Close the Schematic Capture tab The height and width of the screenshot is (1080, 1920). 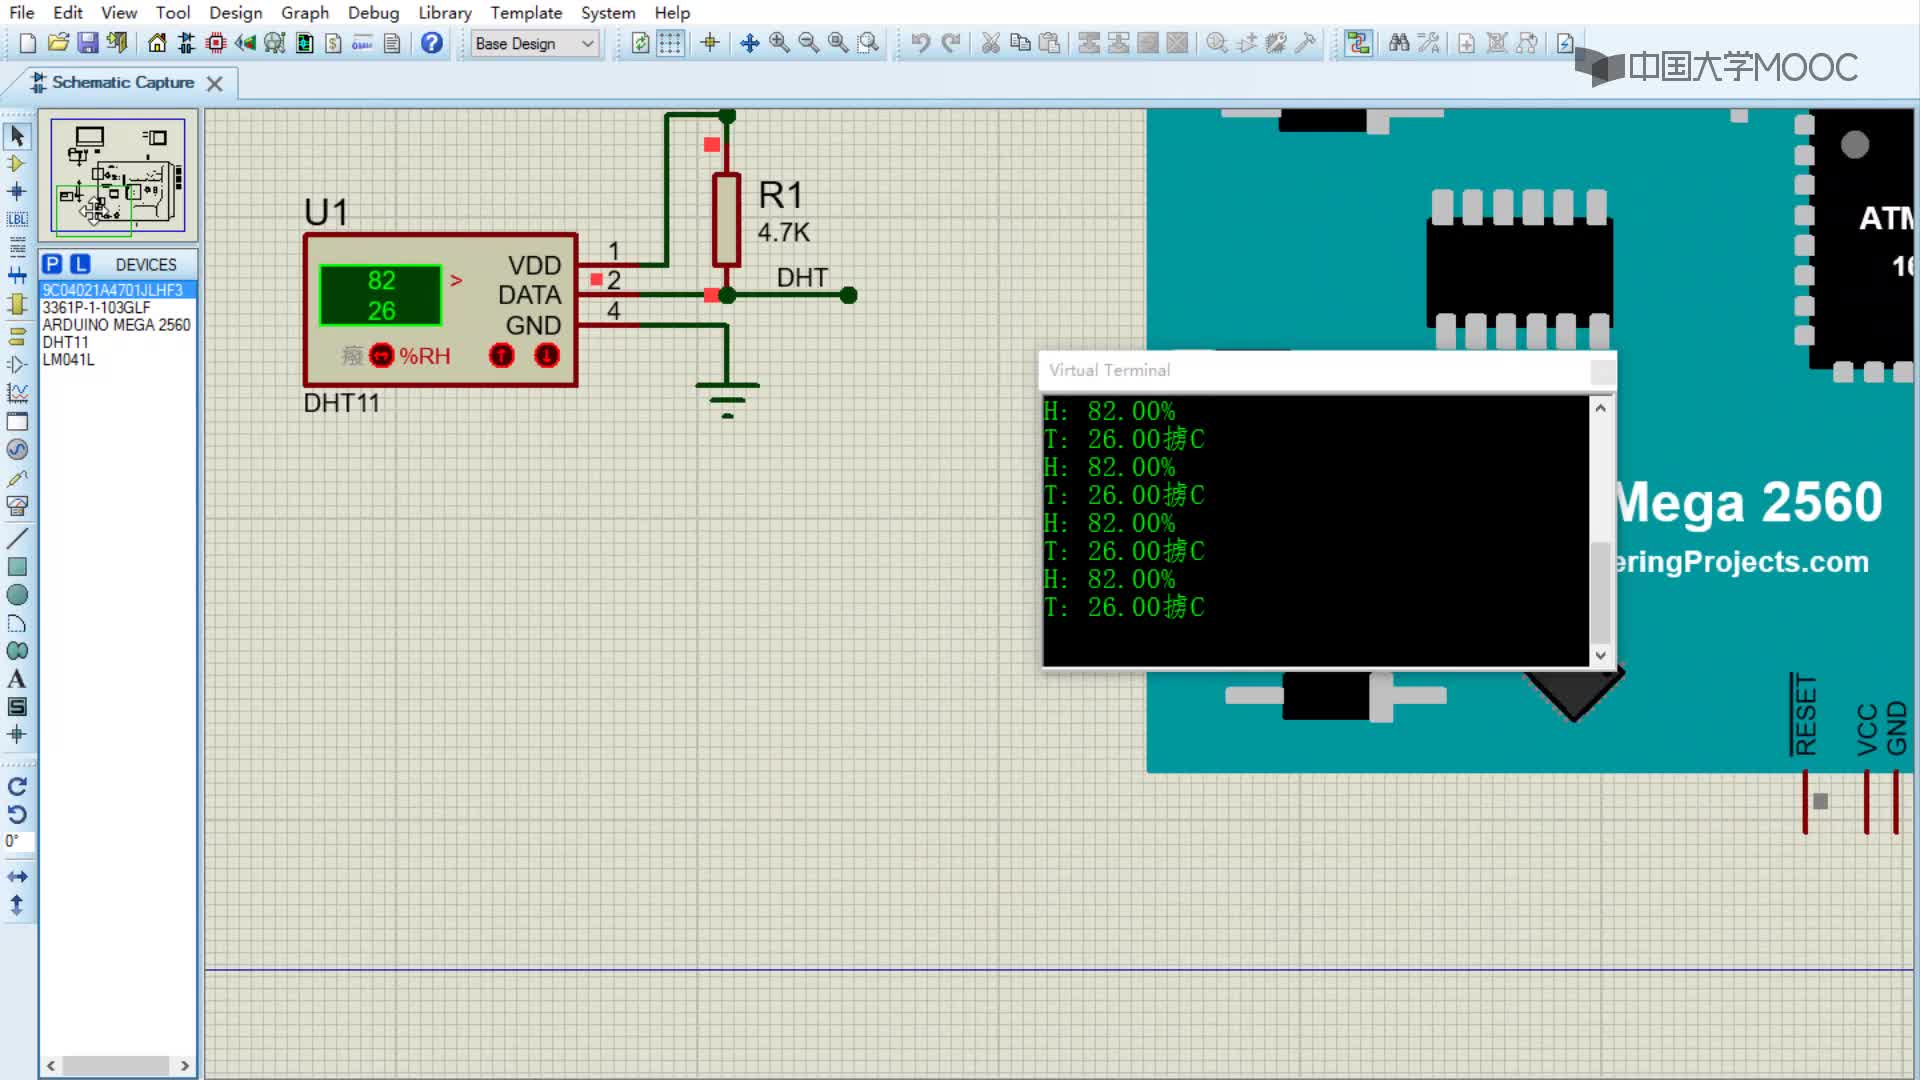coord(214,83)
